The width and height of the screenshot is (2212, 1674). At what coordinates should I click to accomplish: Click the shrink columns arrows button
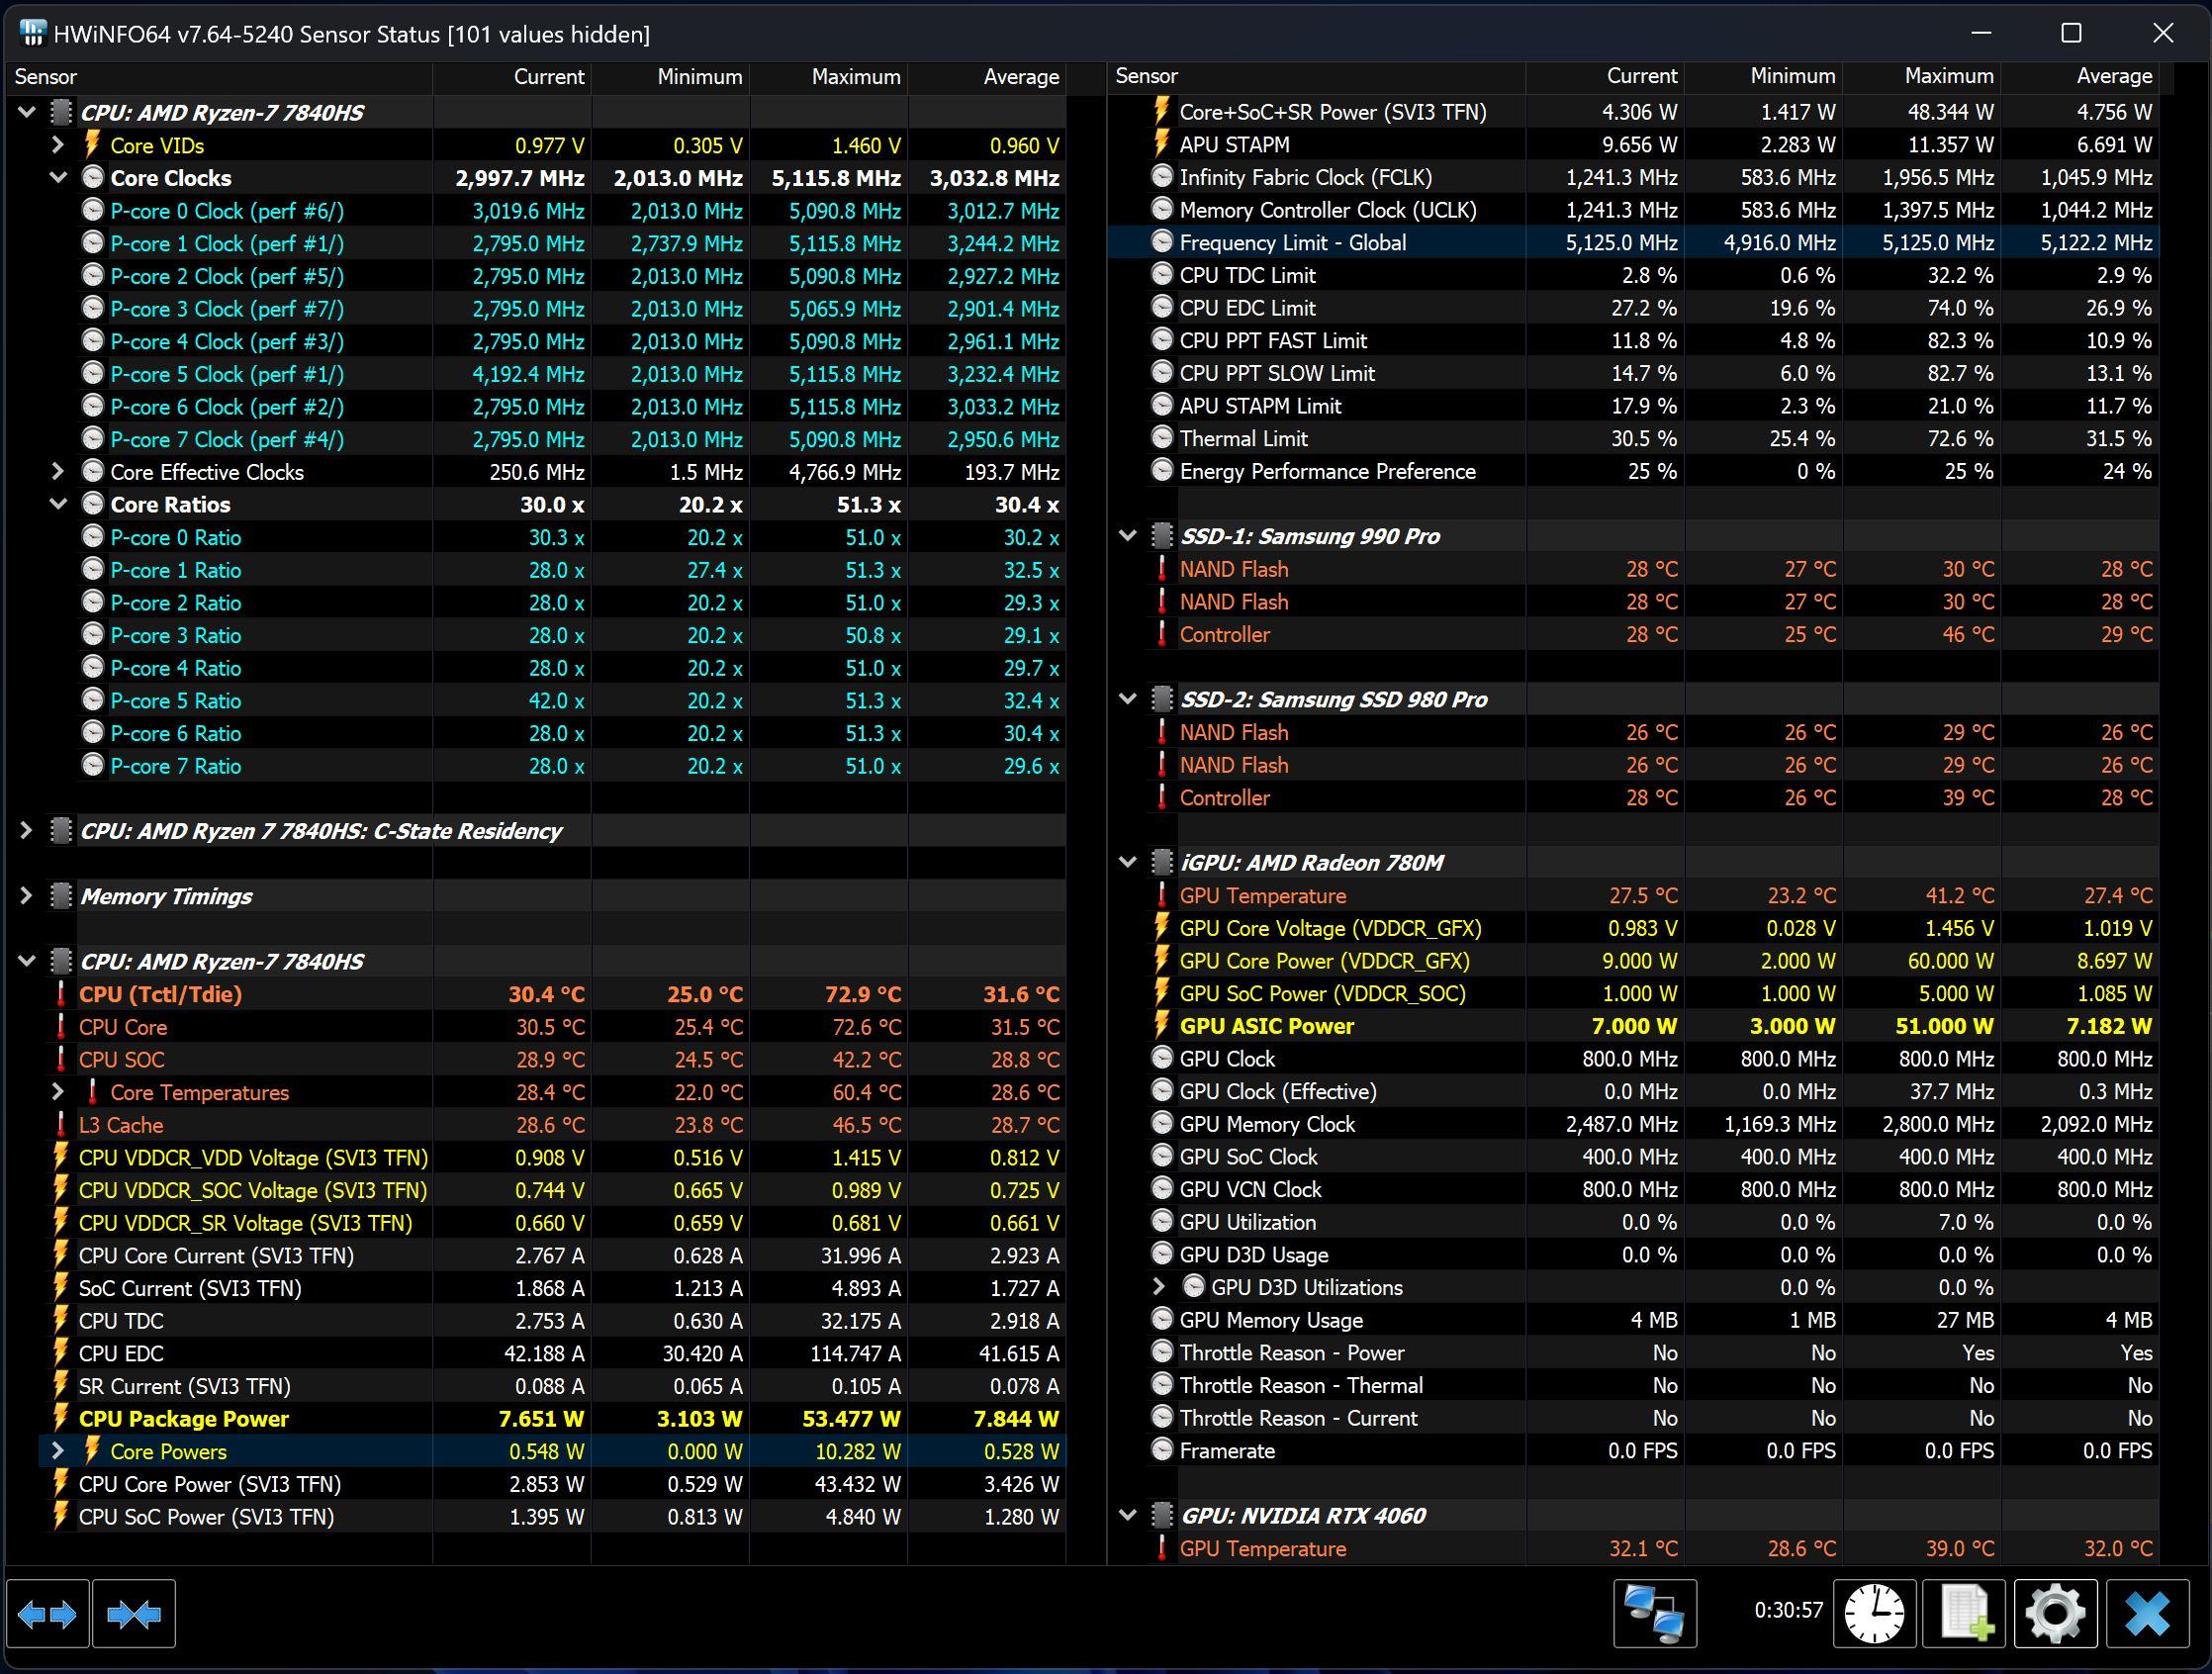pyautogui.click(x=134, y=1613)
